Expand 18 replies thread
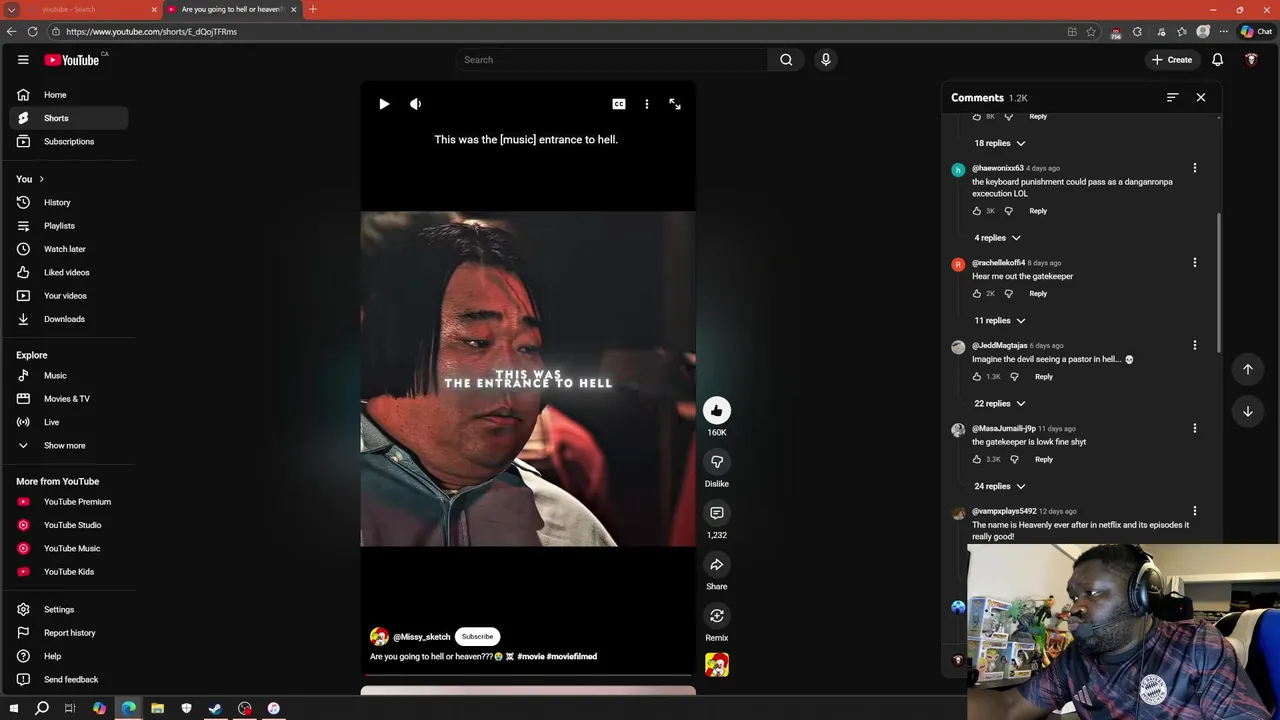 tap(1000, 143)
